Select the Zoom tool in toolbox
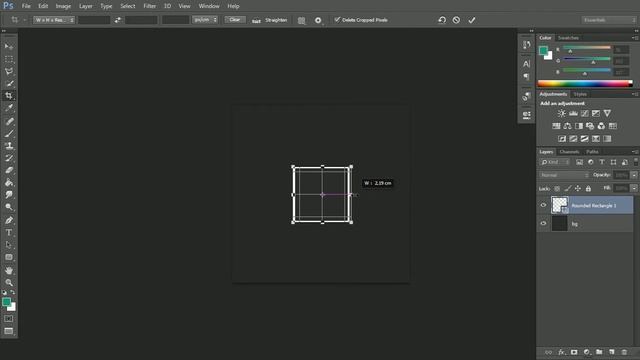Viewport: 640px width, 360px height. click(9, 282)
